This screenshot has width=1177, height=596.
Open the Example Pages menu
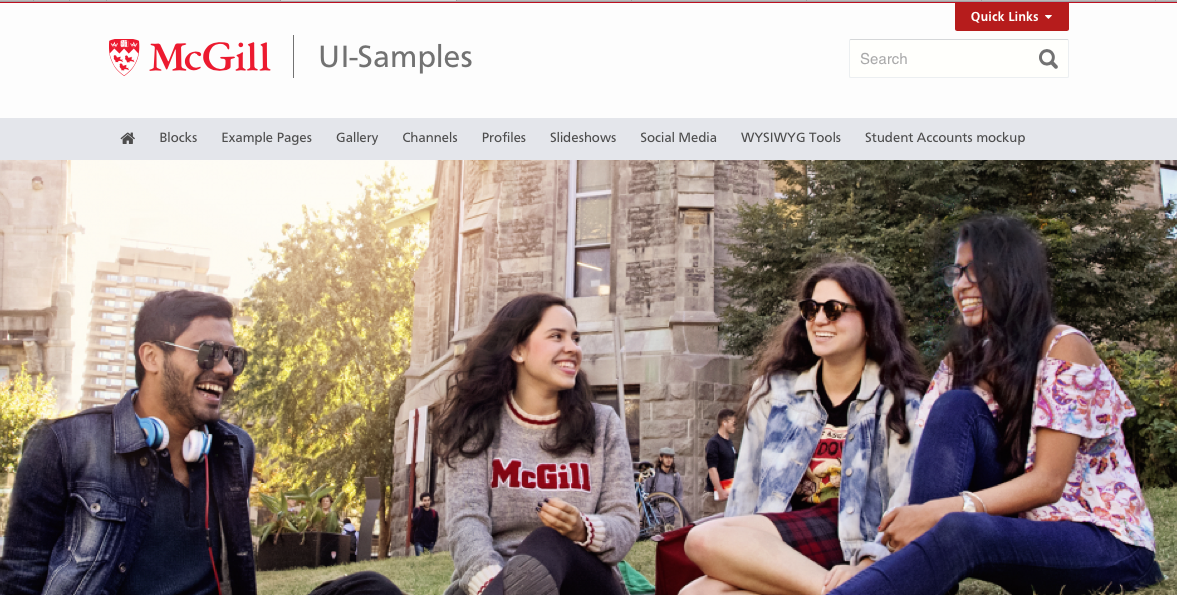click(x=266, y=137)
